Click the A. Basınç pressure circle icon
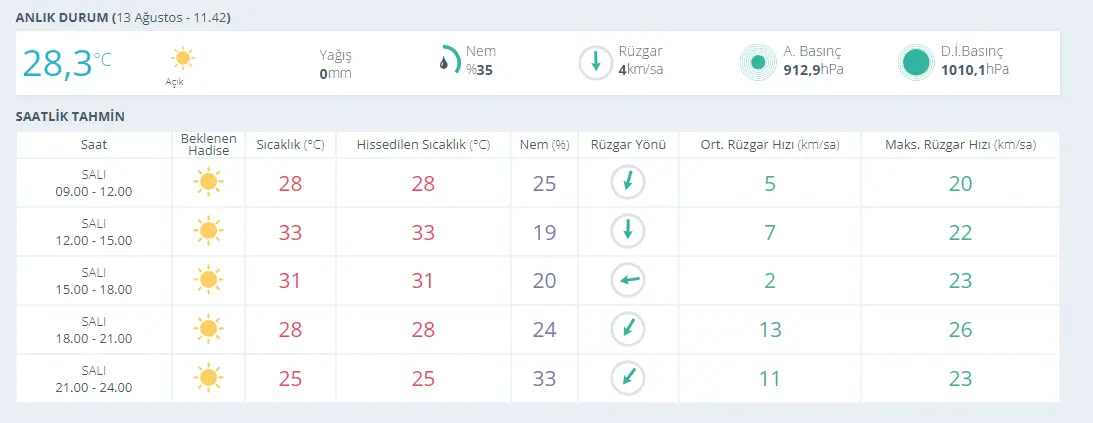 [x=757, y=62]
